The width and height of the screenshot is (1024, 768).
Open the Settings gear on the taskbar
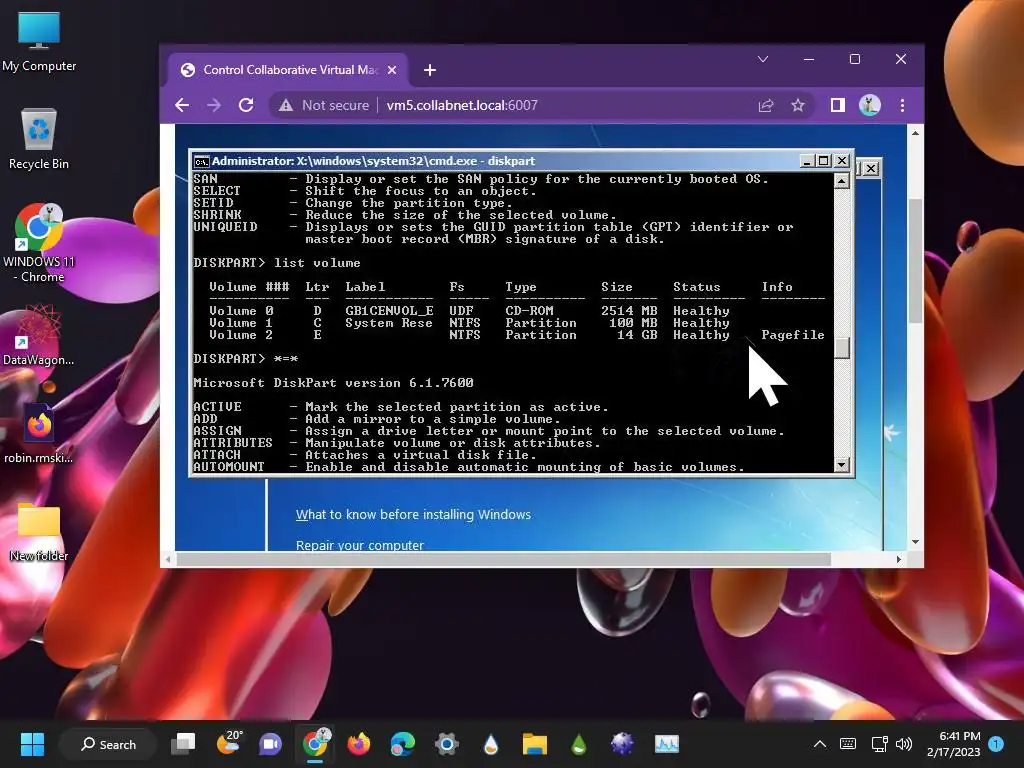click(x=447, y=744)
